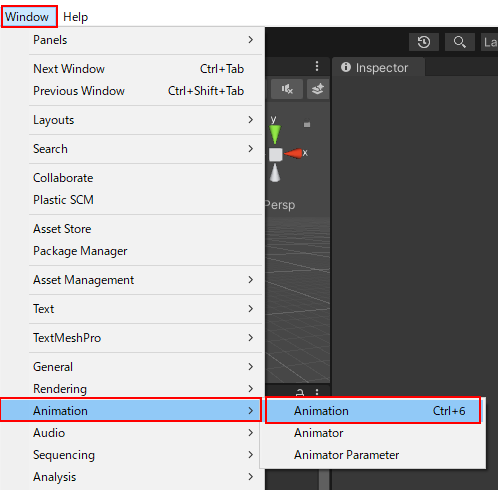498x490 pixels.
Task: Open lower panel three-dot menu
Action: (317, 392)
